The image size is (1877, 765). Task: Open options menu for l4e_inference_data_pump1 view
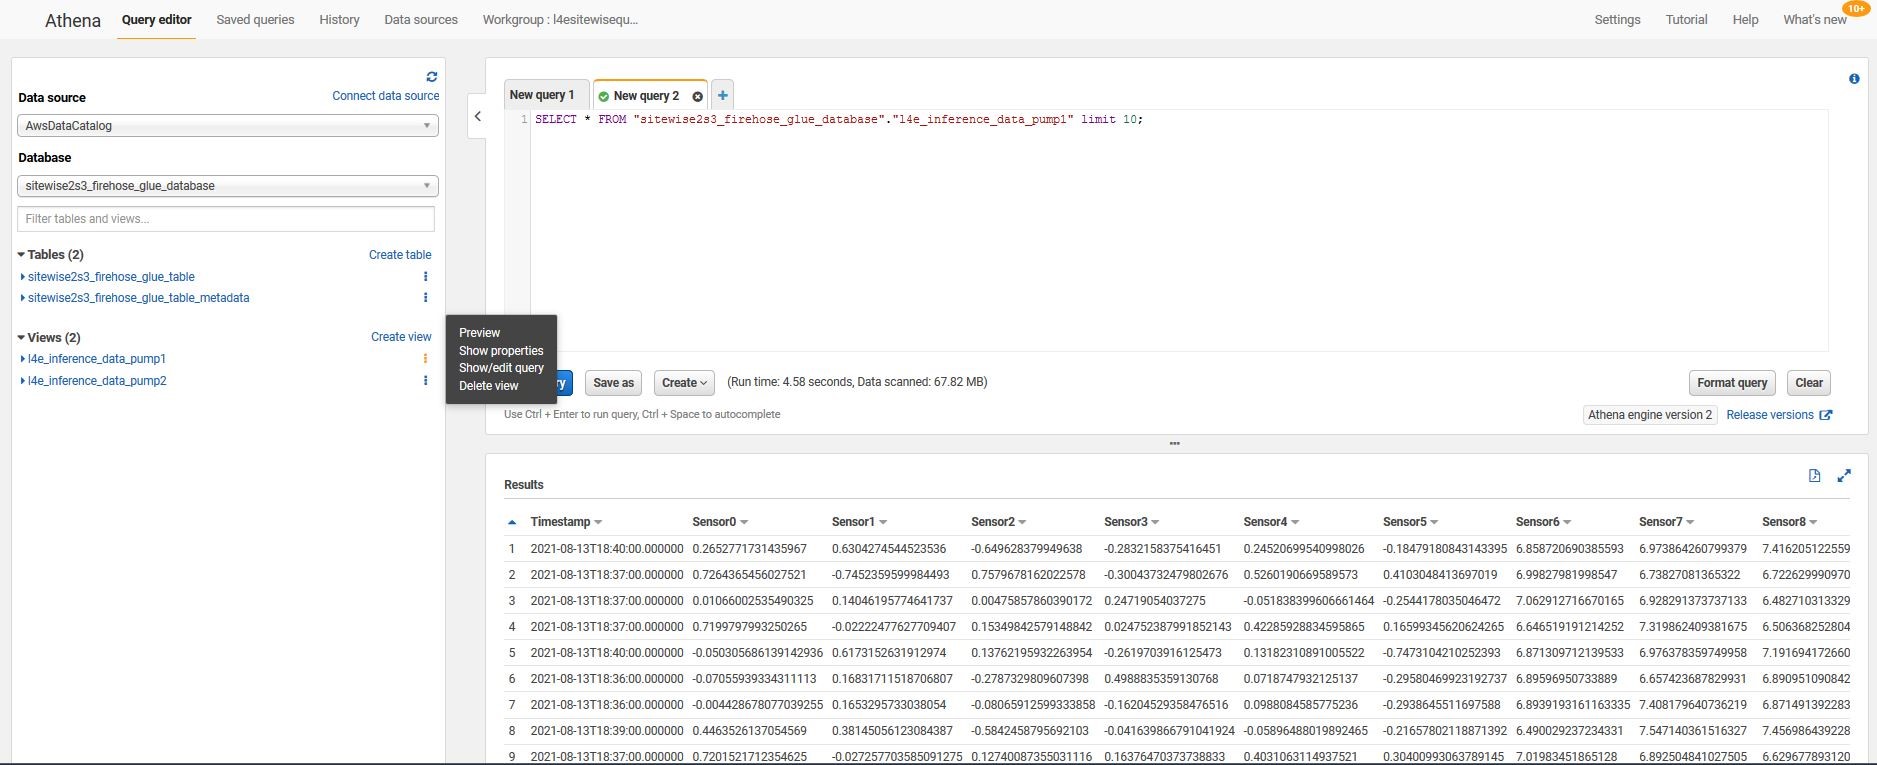[425, 359]
